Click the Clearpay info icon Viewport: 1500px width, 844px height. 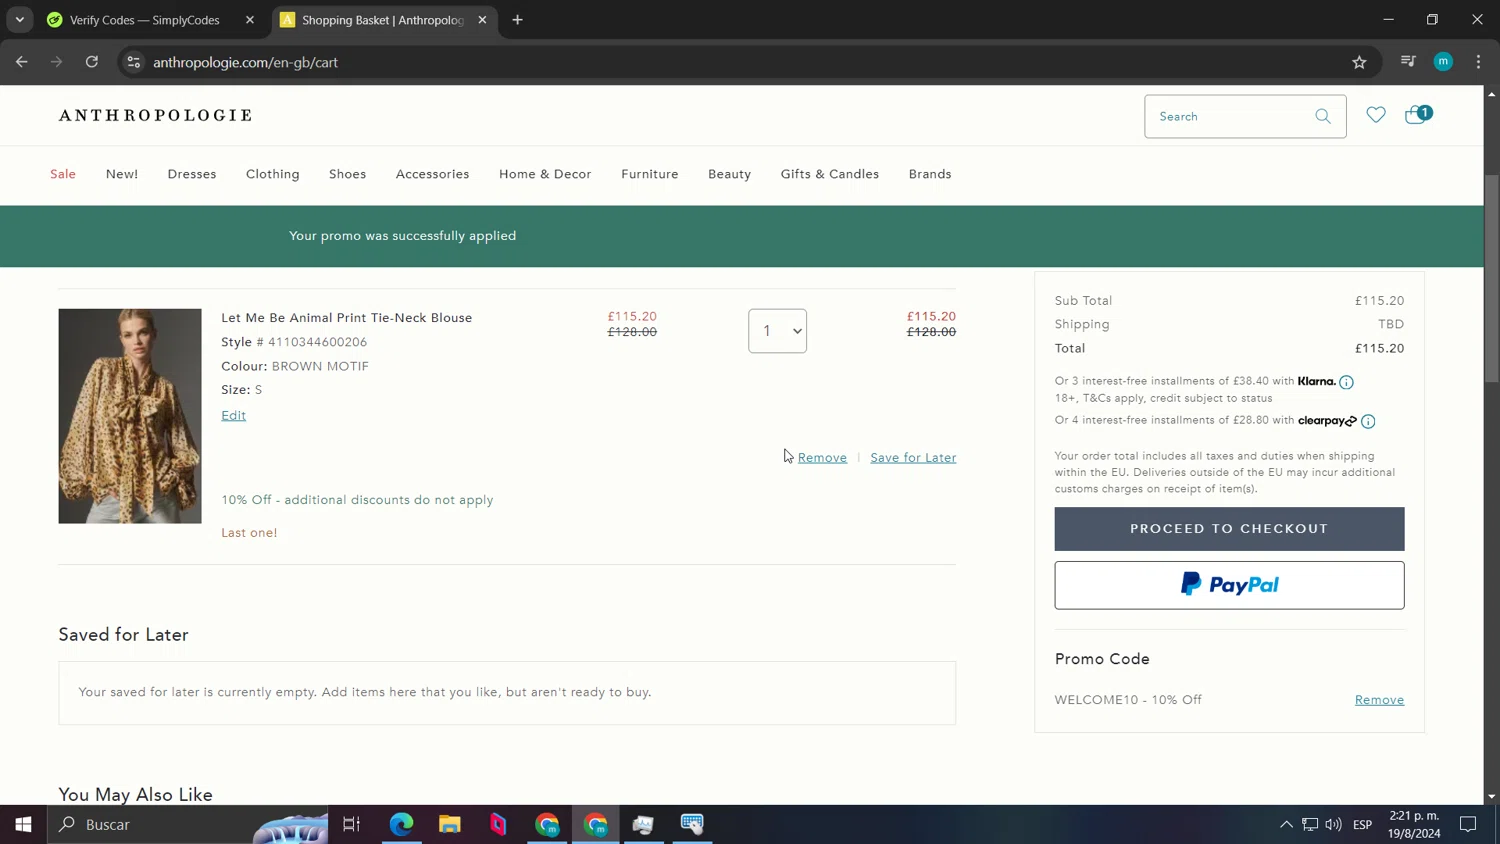(1368, 421)
